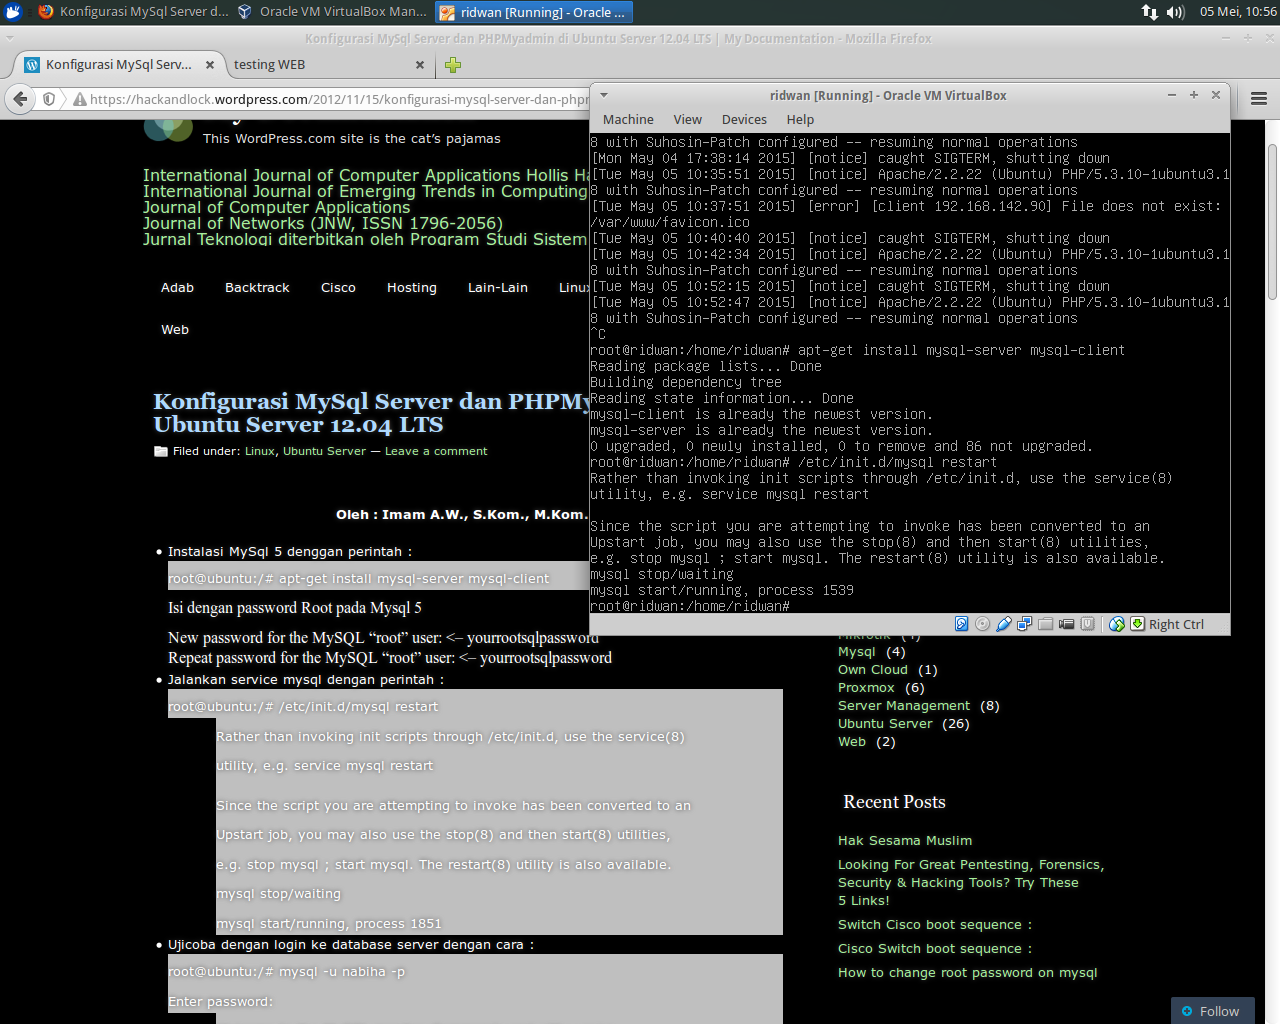Open the post title Konfigurasi MySql Server link
1280x1024 pixels.
371,413
